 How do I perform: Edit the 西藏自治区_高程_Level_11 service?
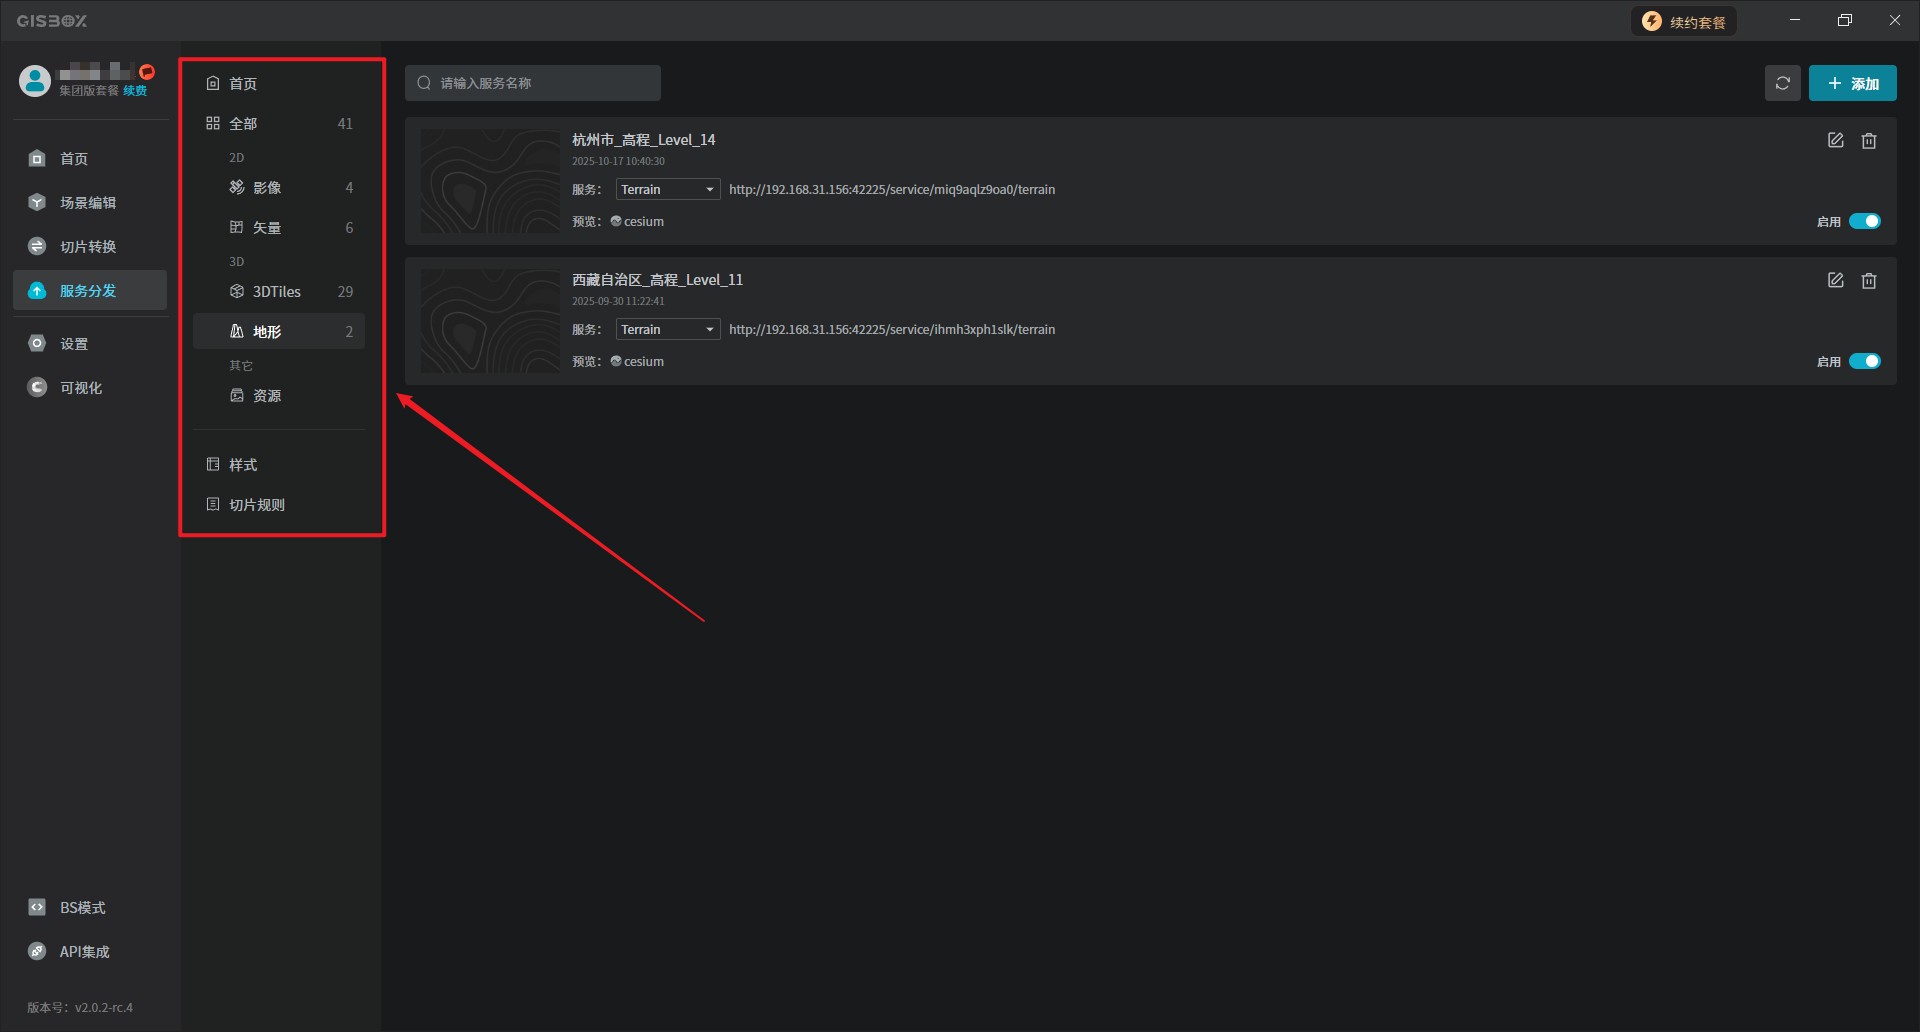[1835, 281]
